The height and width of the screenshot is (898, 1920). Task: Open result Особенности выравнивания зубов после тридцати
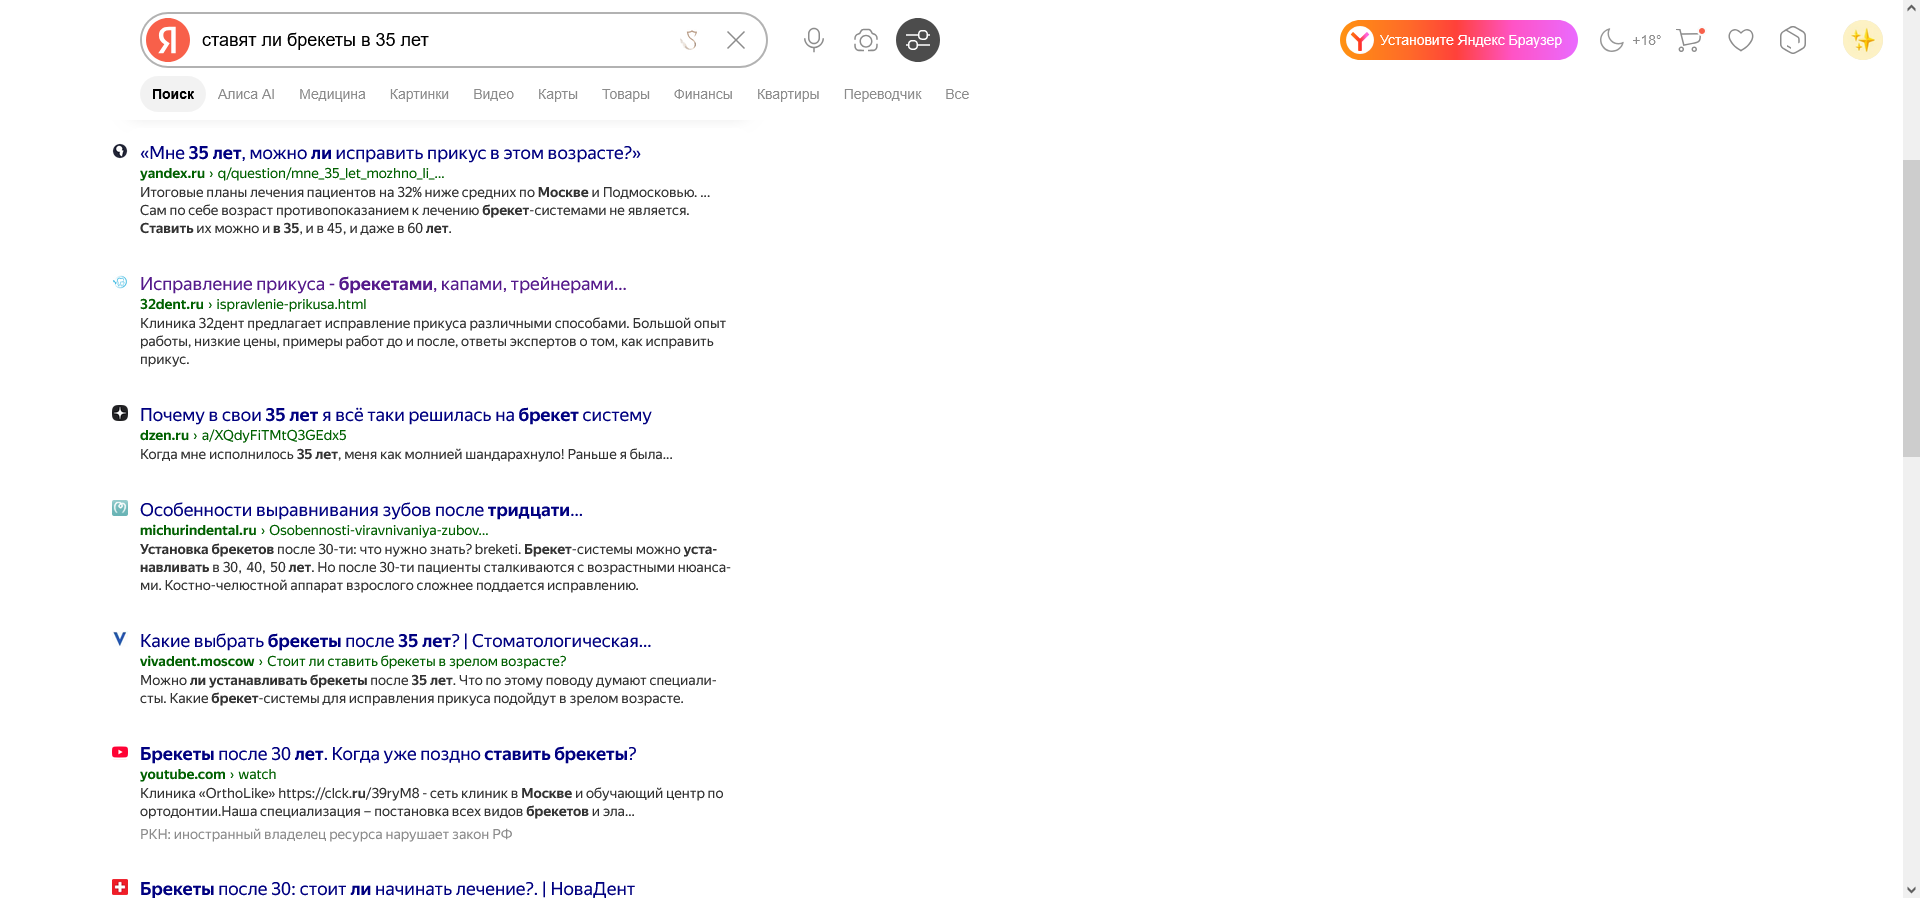pyautogui.click(x=361, y=510)
